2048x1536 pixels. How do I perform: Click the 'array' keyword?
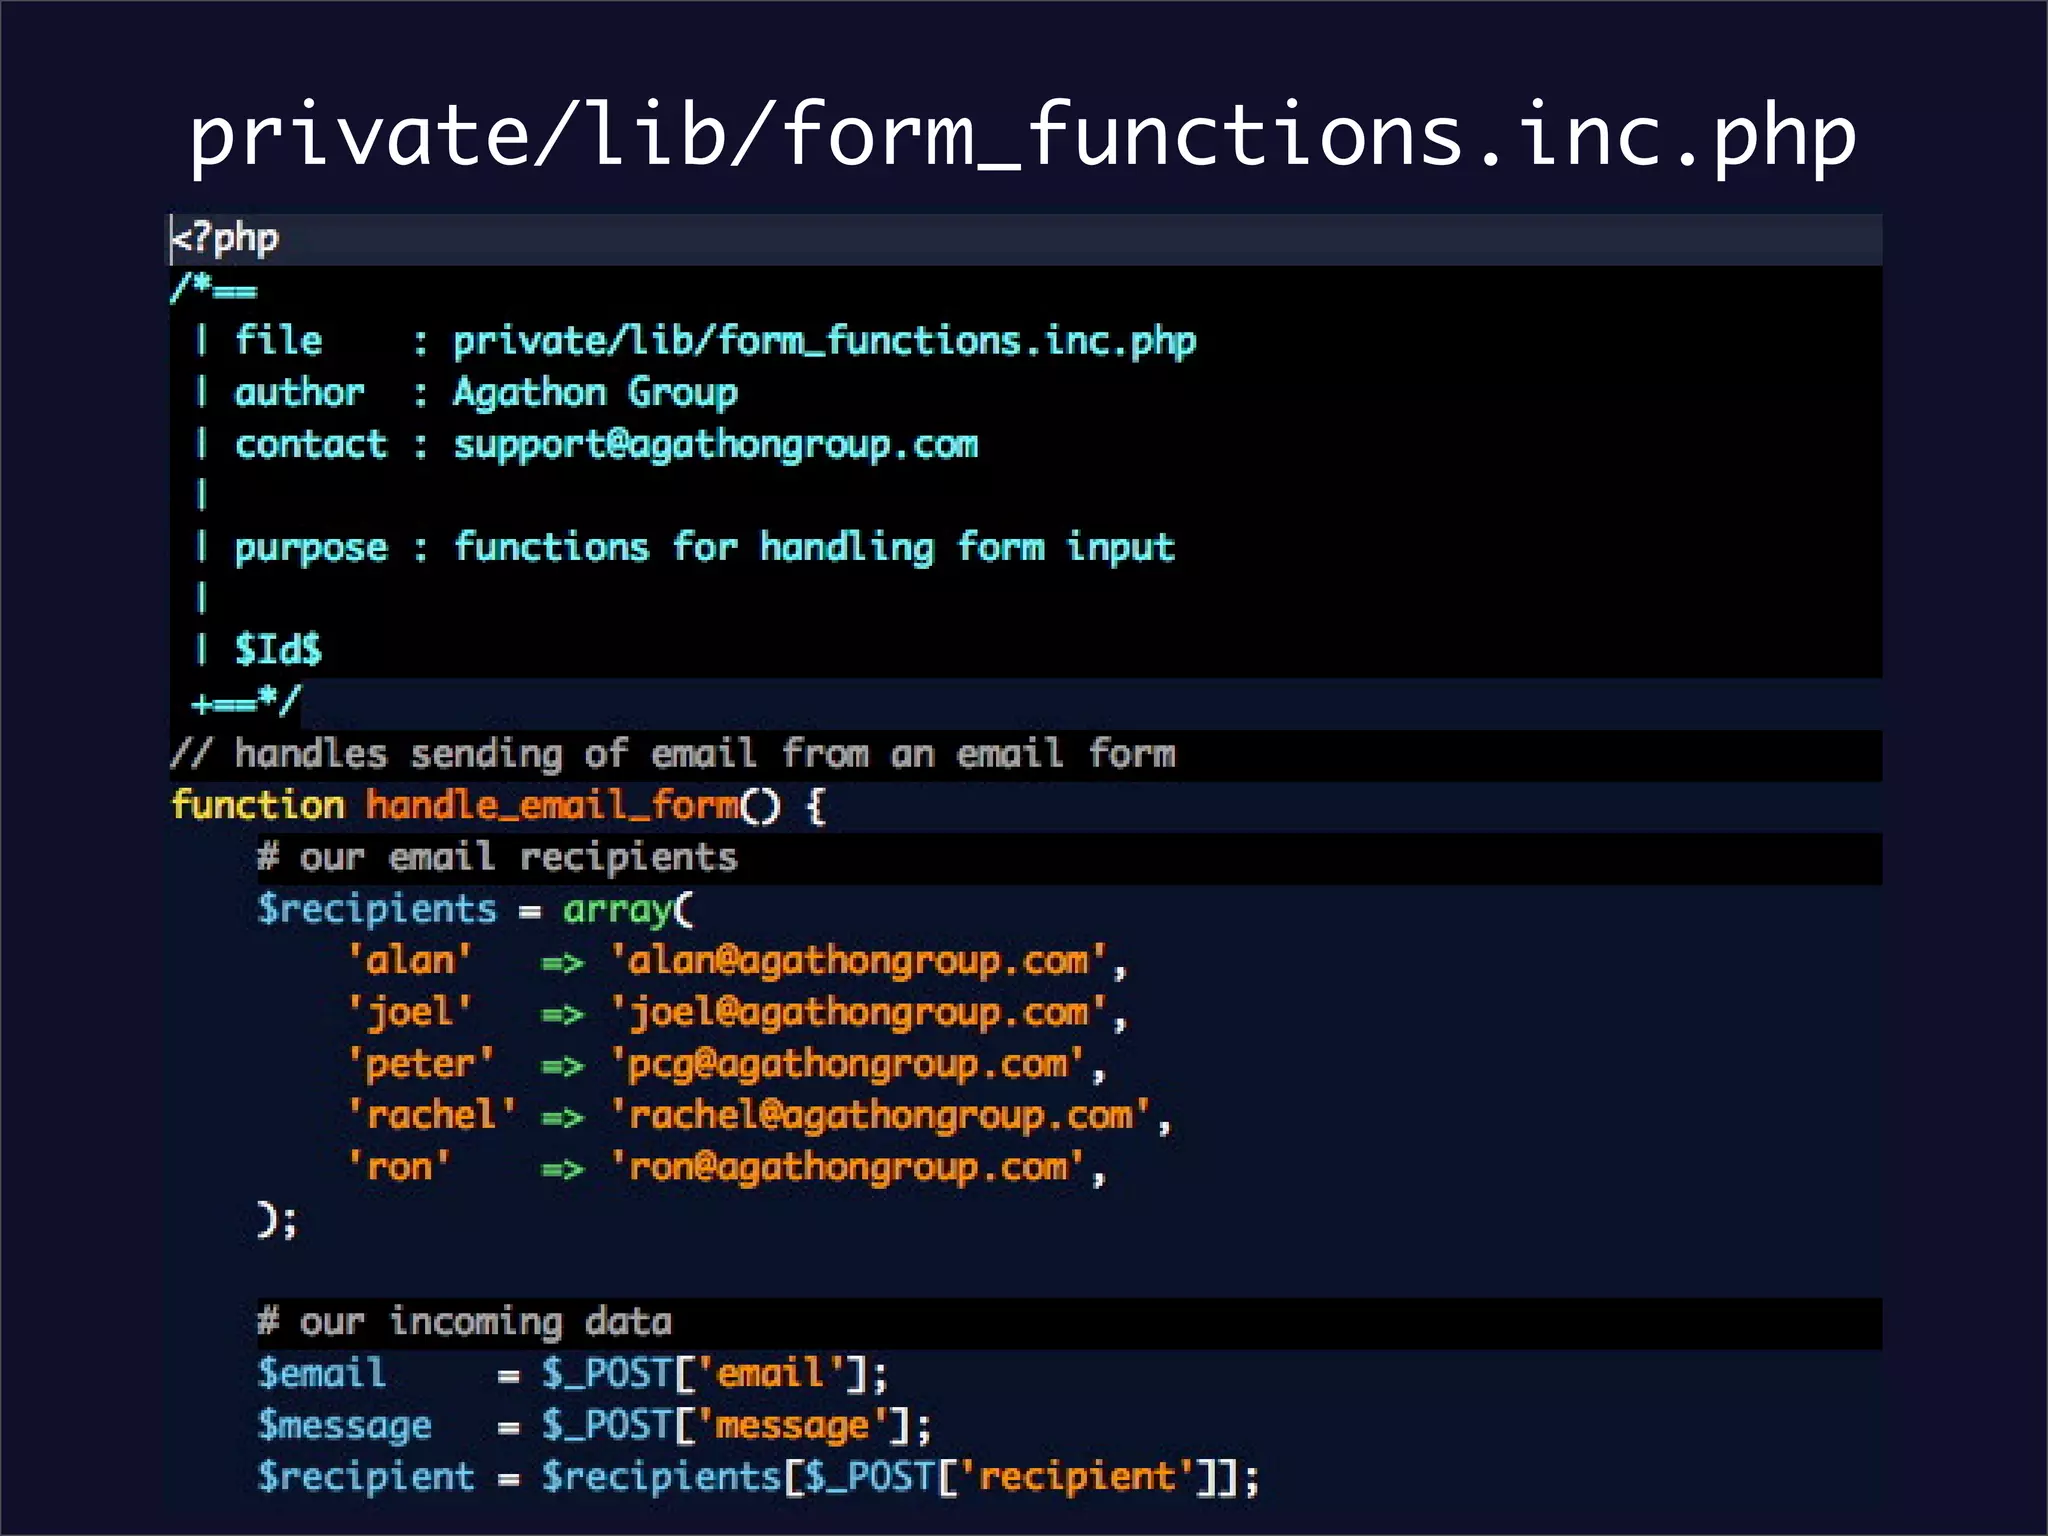click(617, 909)
